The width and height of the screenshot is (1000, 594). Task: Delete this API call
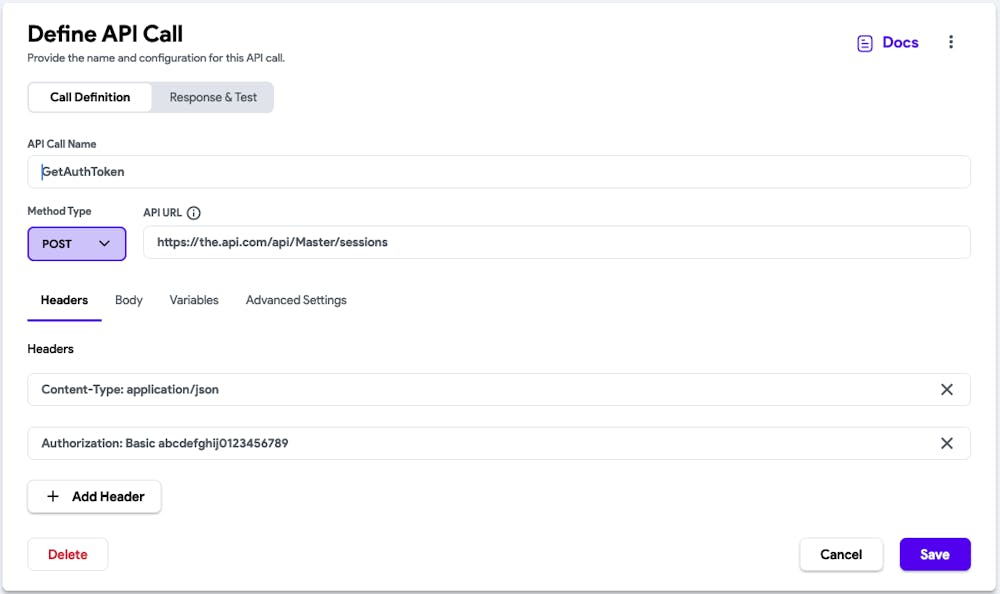[68, 554]
